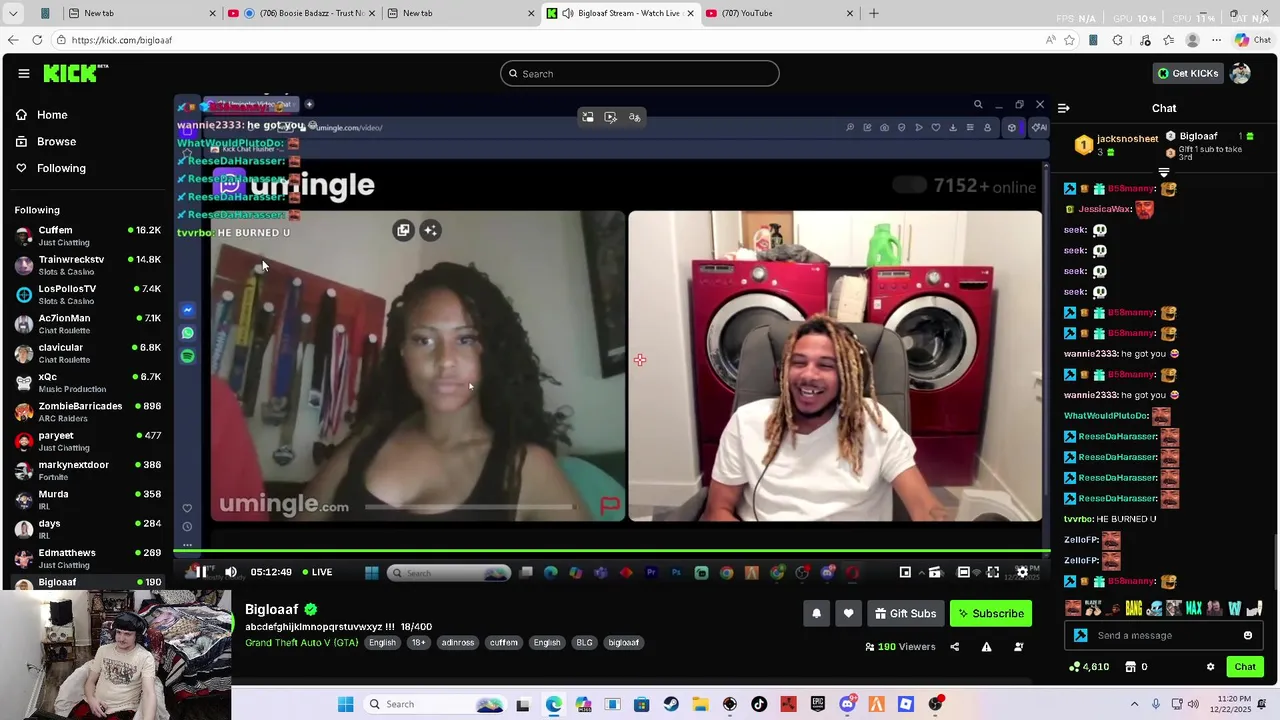Open LosPollosTV channel in Following list
Screen dimensions: 1280x720
pos(88,294)
